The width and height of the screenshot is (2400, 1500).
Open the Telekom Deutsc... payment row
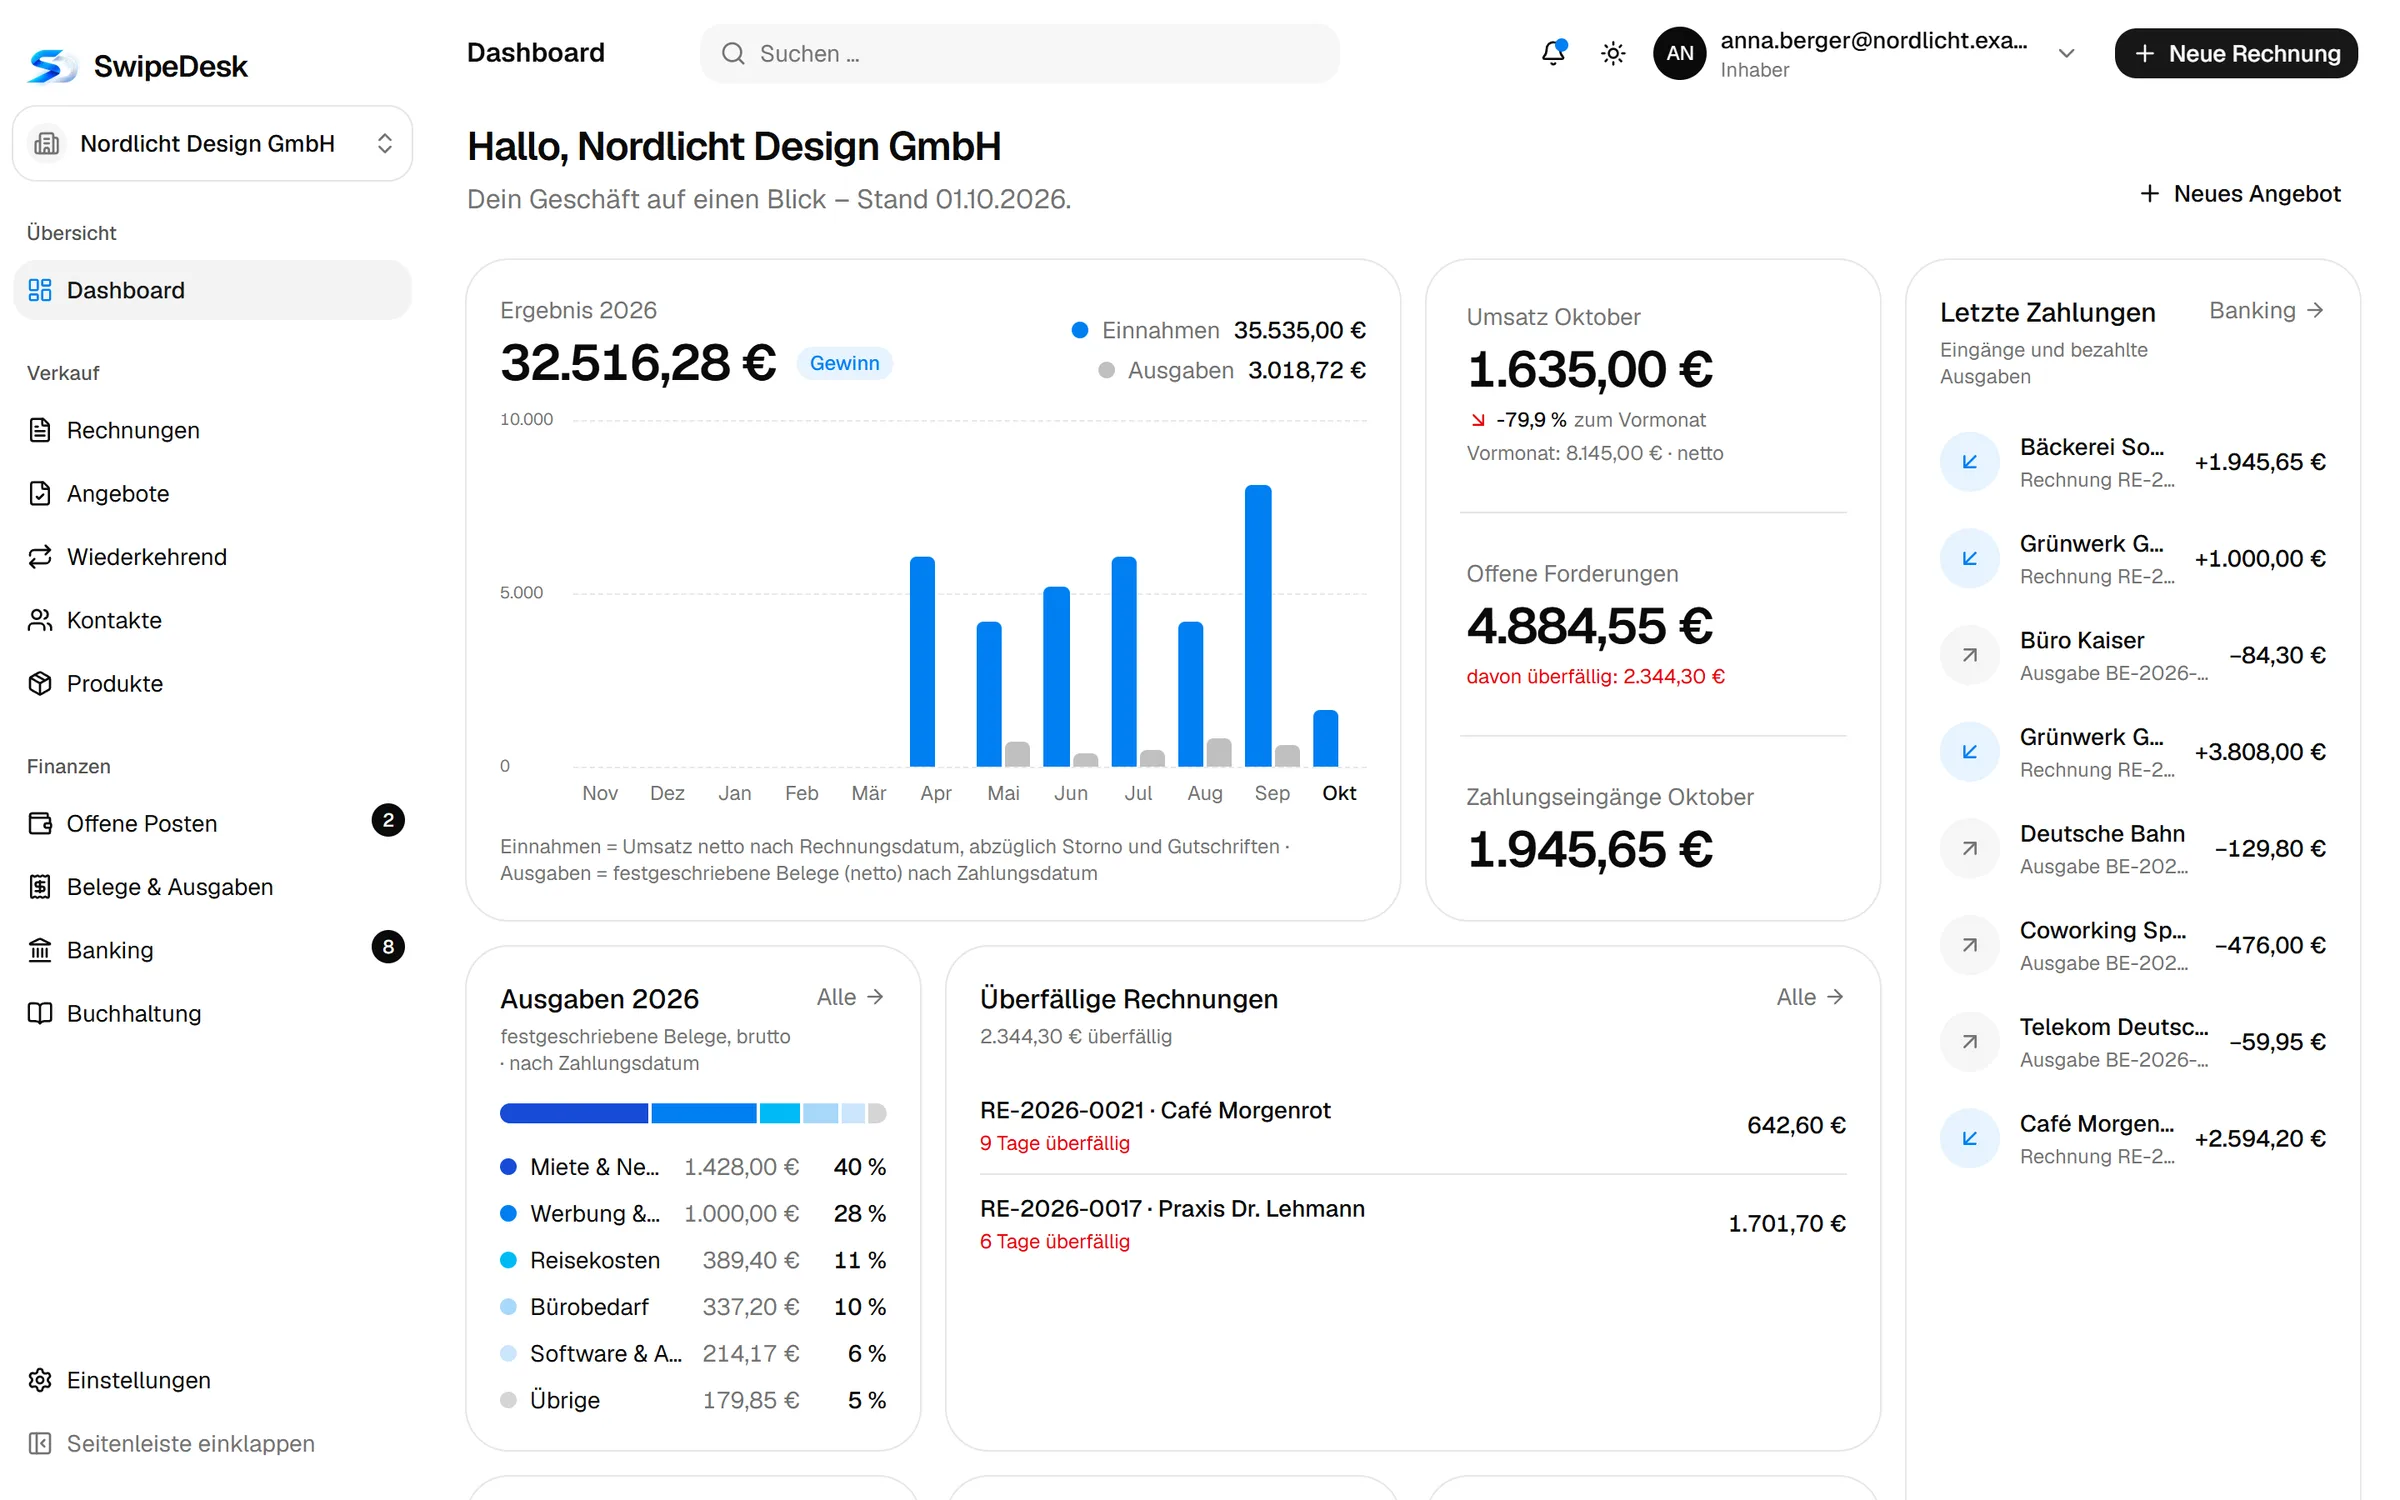pyautogui.click(x=2133, y=1042)
